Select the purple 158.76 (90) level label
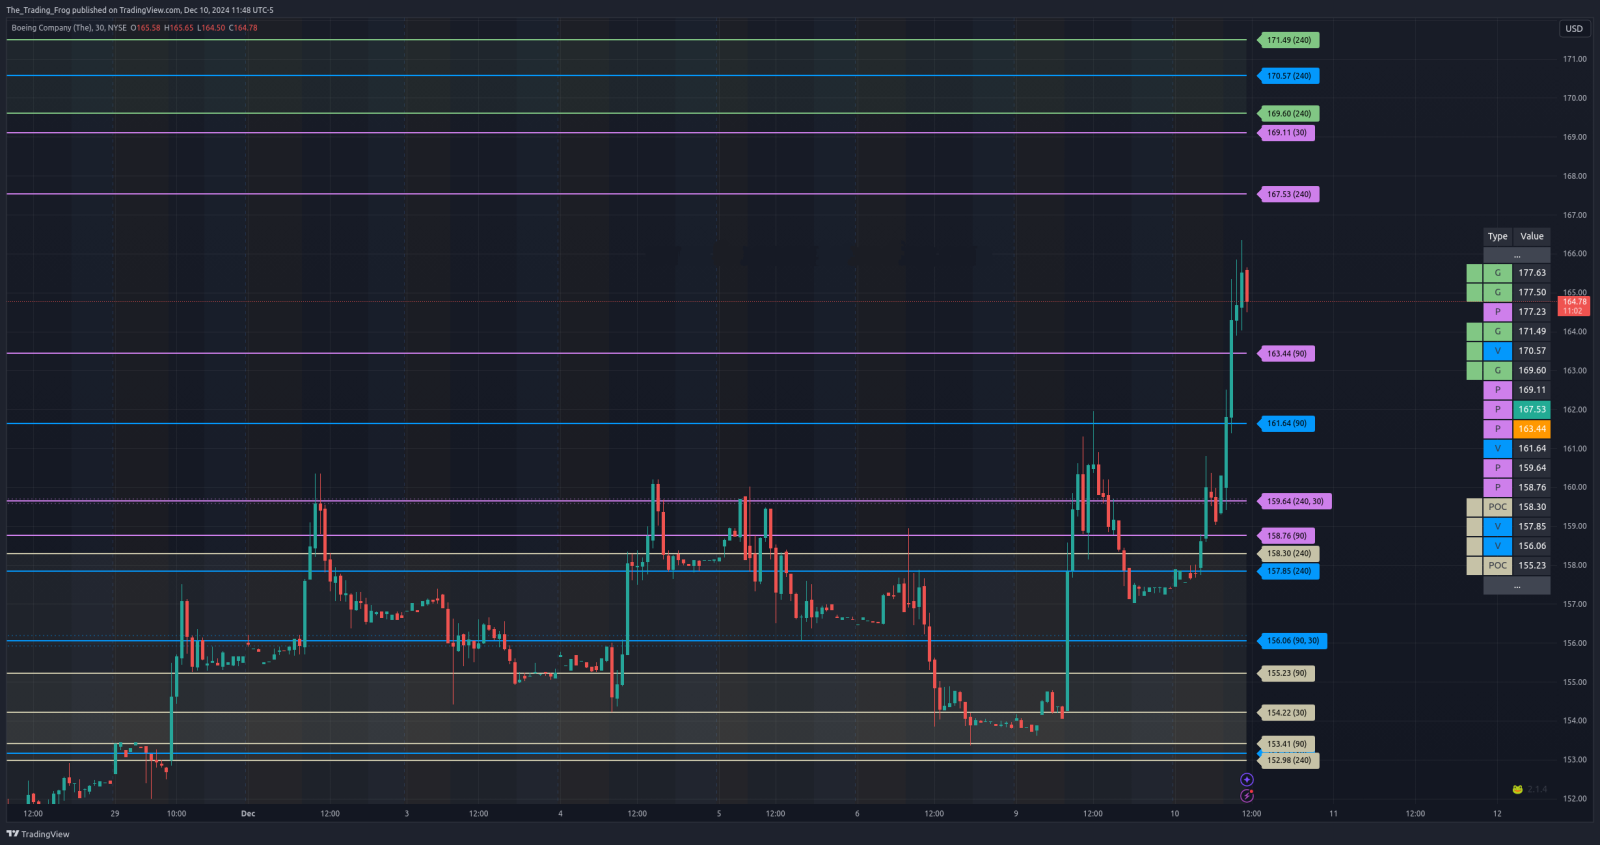This screenshot has height=845, width=1600. [1286, 536]
